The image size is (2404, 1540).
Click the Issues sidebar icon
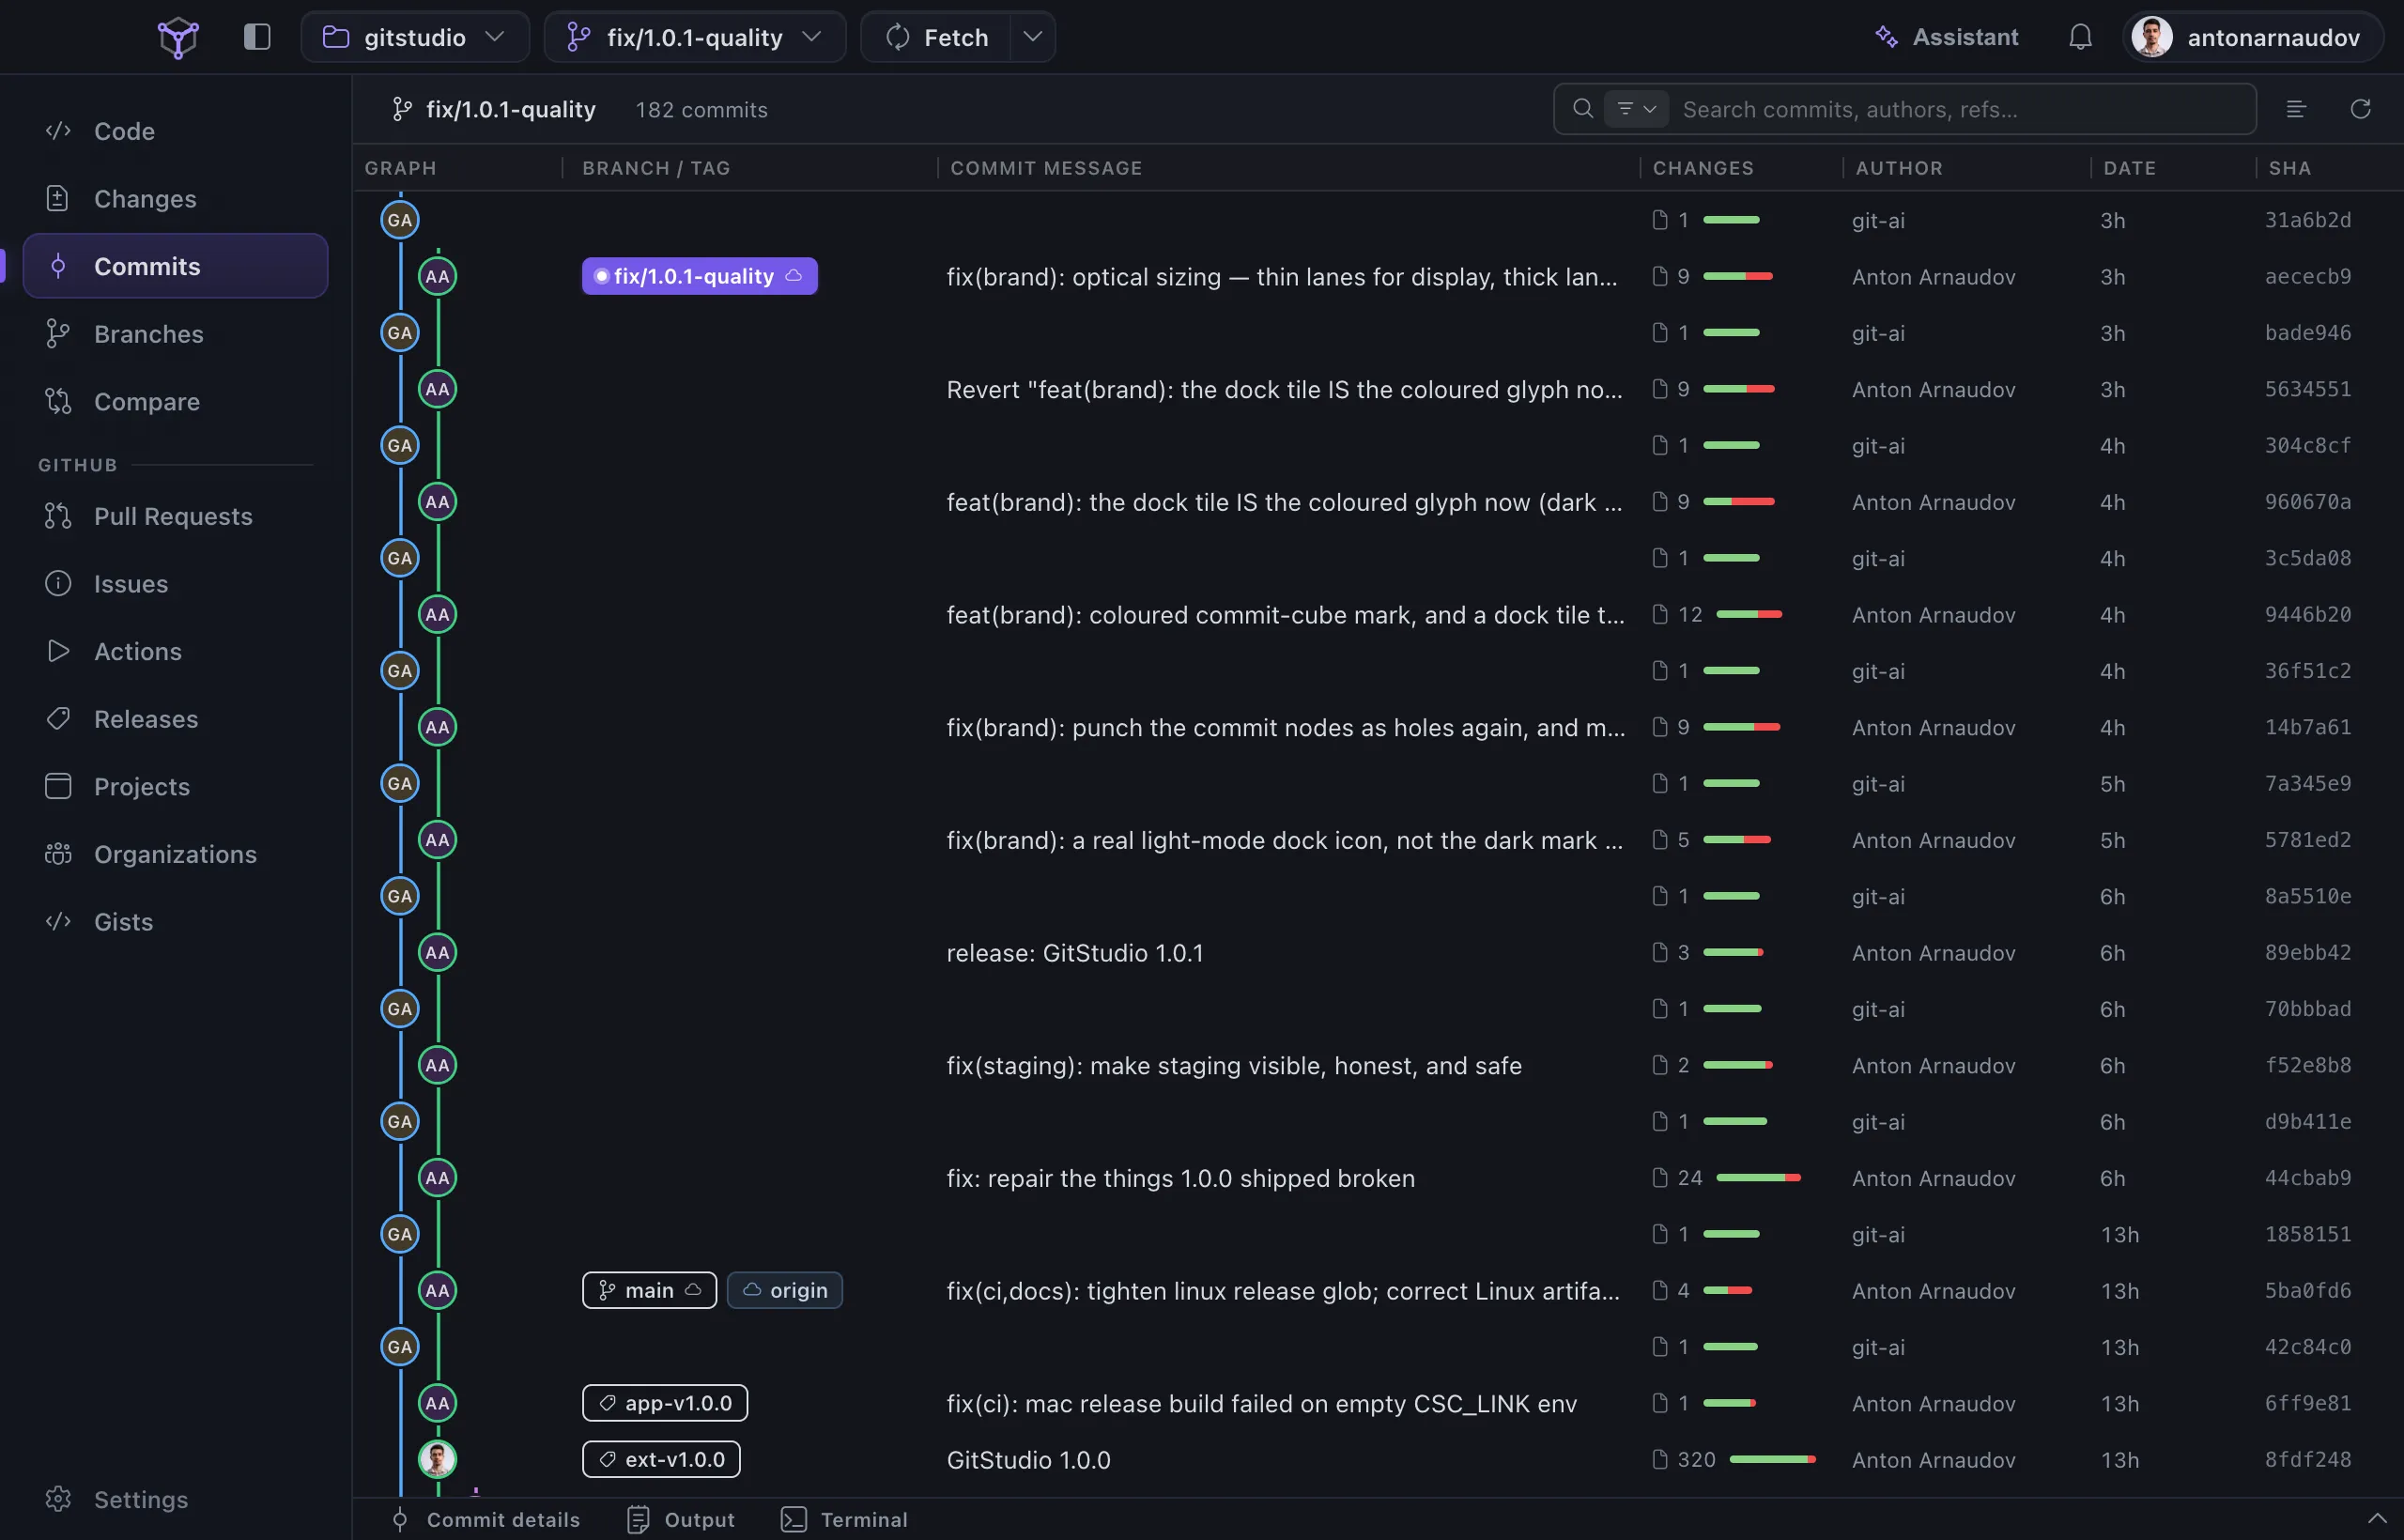click(58, 583)
